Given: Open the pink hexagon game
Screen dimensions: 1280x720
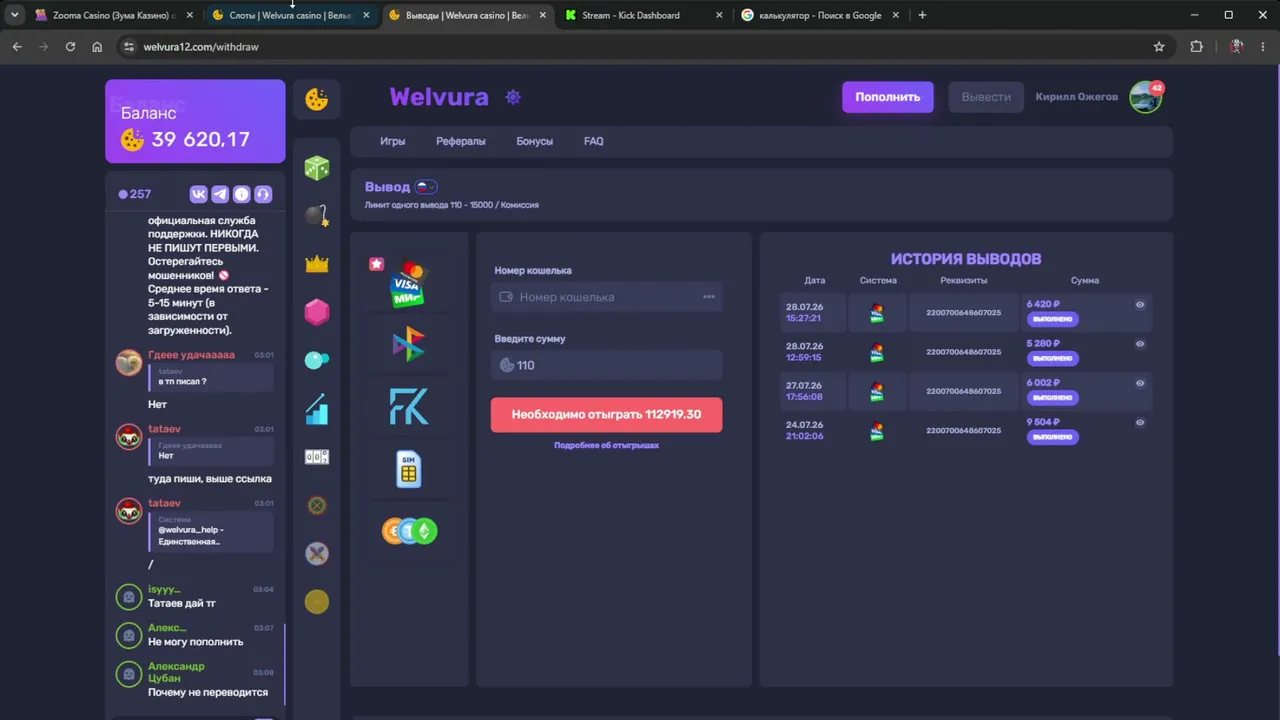Looking at the screenshot, I should coord(317,312).
